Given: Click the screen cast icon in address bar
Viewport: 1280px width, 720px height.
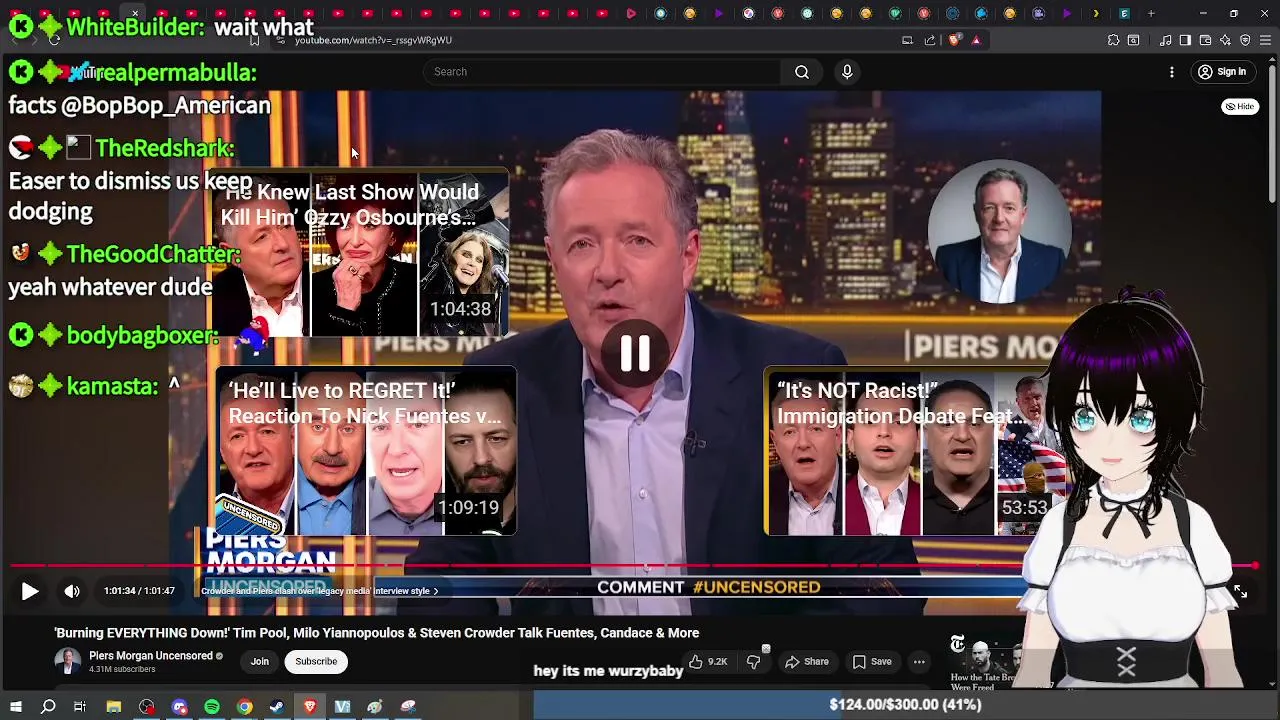Looking at the screenshot, I should (x=907, y=40).
